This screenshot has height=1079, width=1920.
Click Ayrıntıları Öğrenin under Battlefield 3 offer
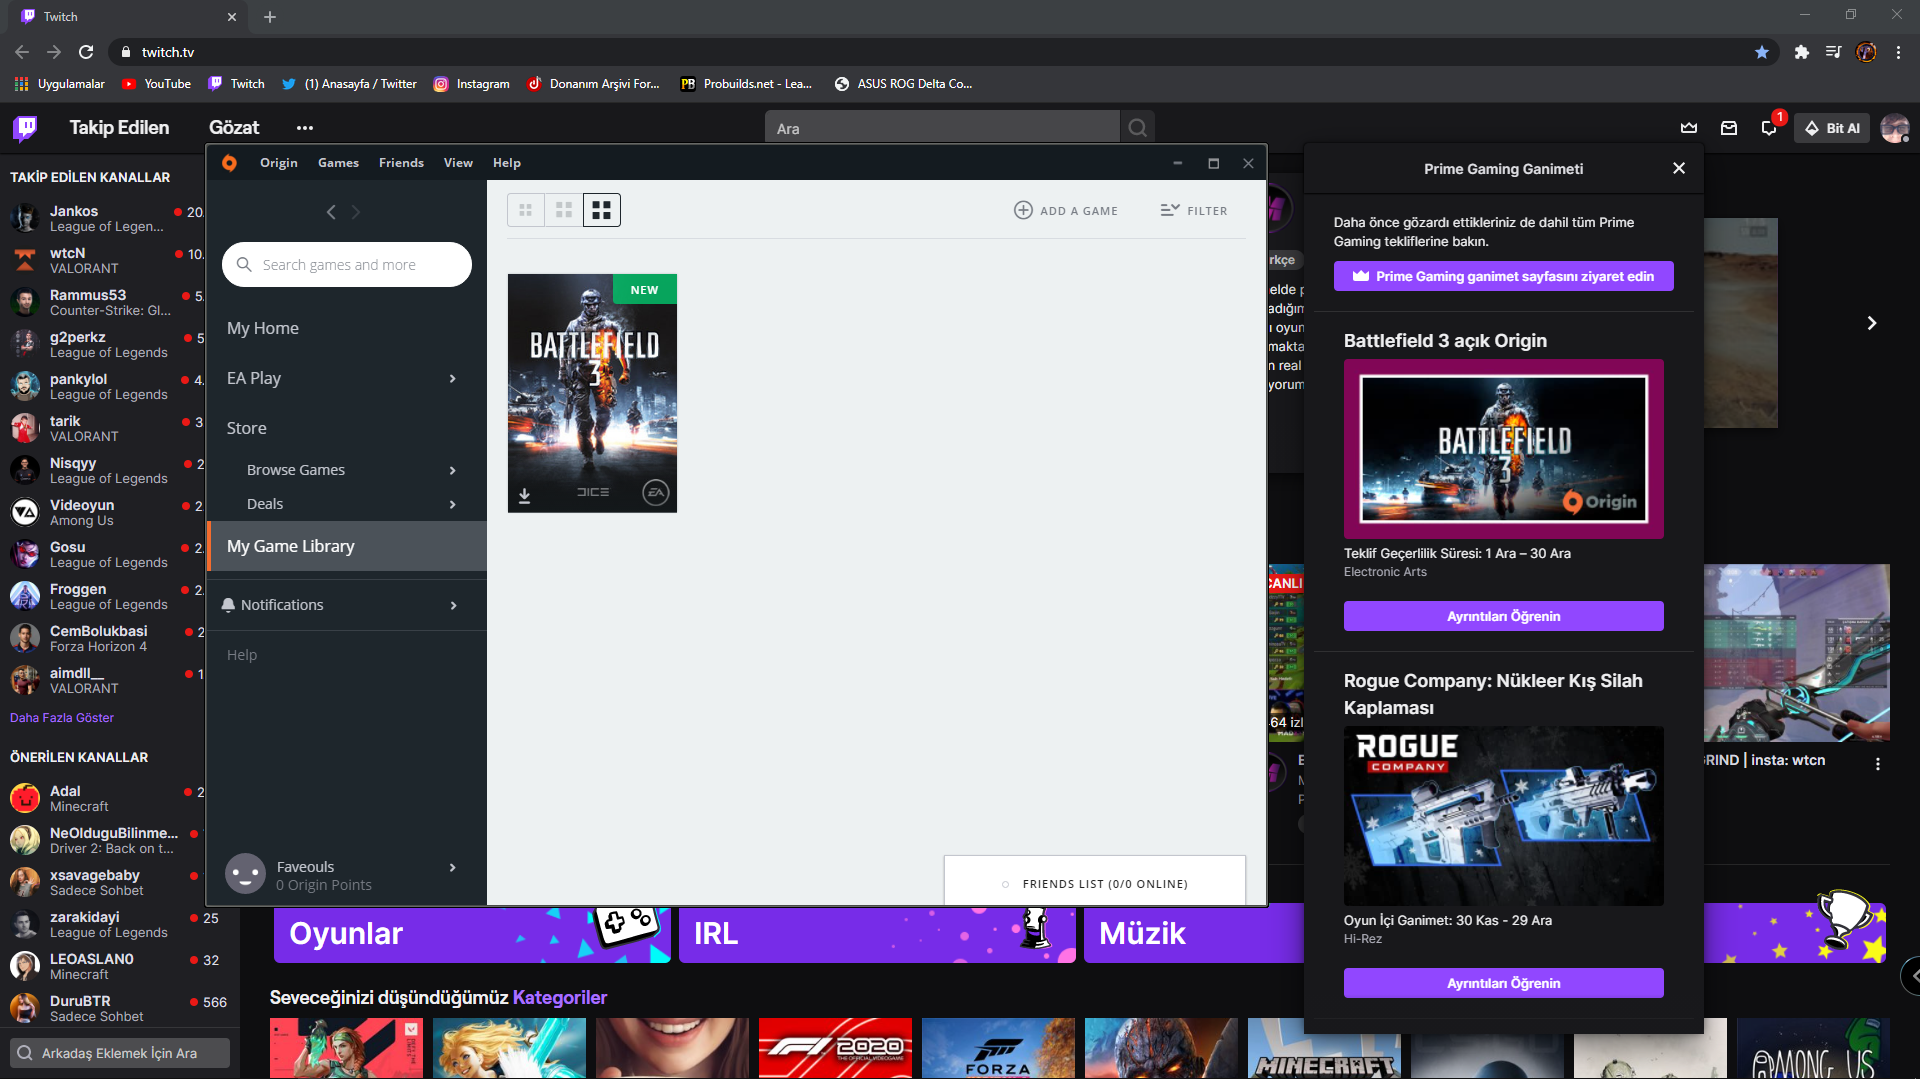pos(1503,616)
